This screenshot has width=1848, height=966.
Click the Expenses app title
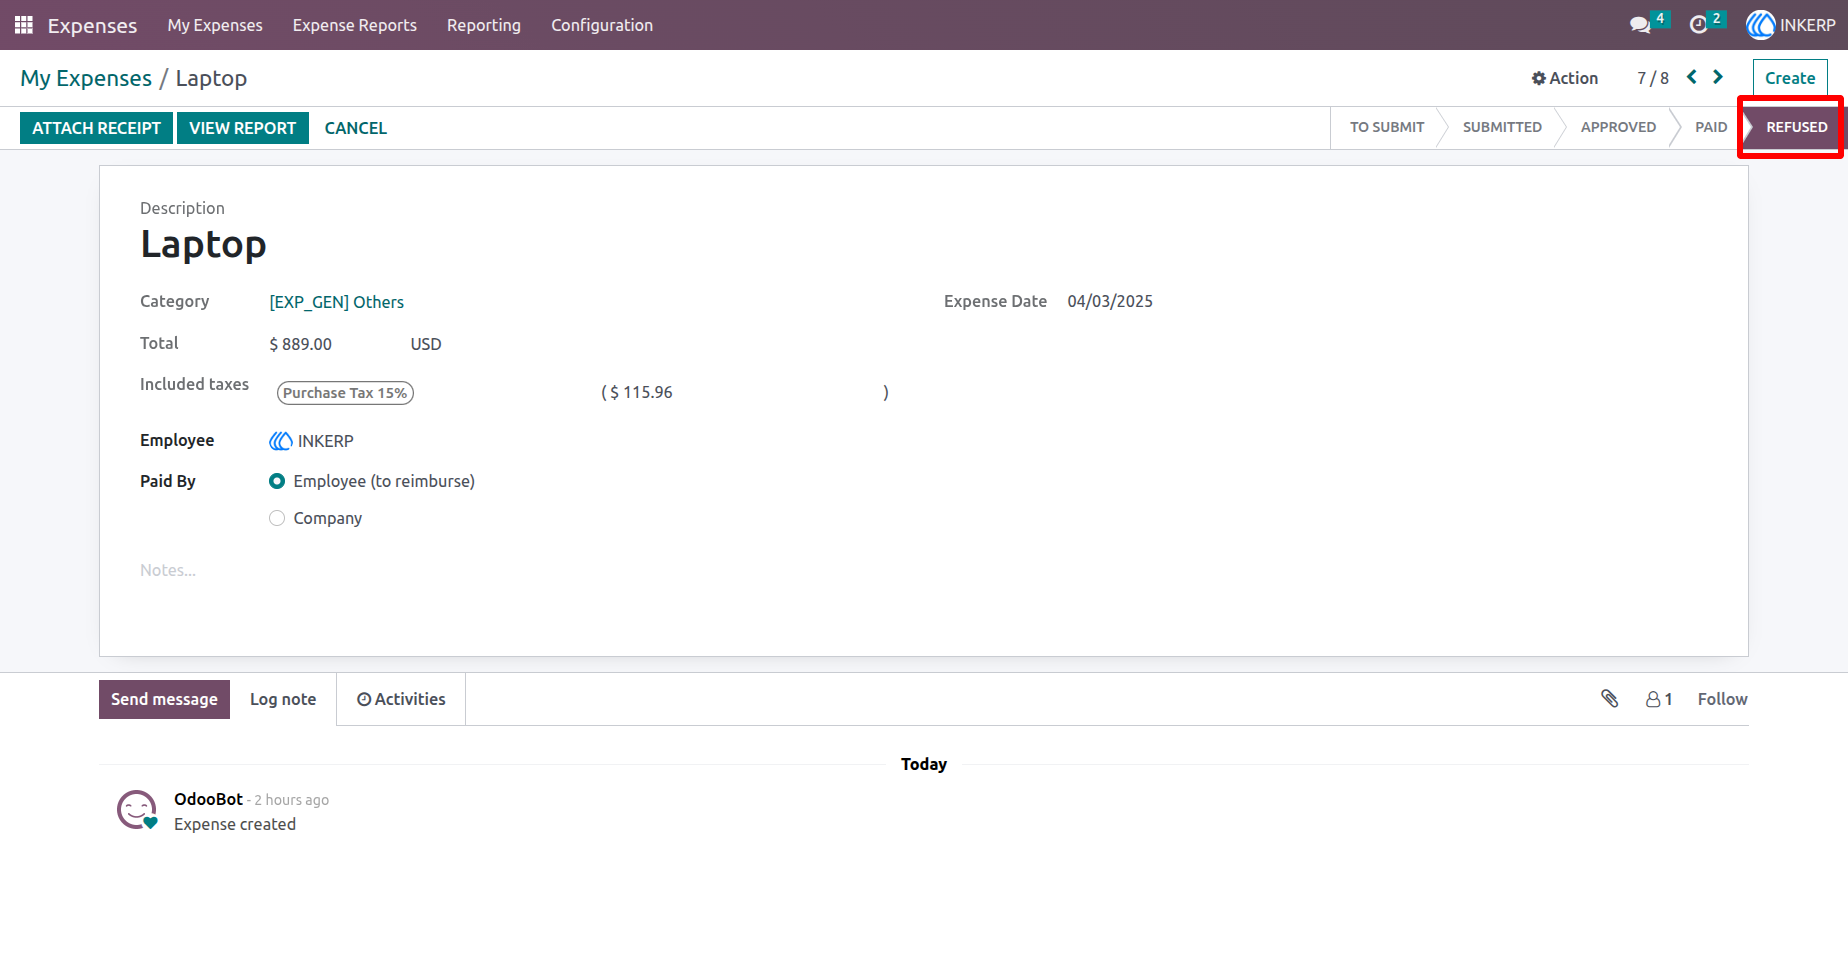coord(92,26)
